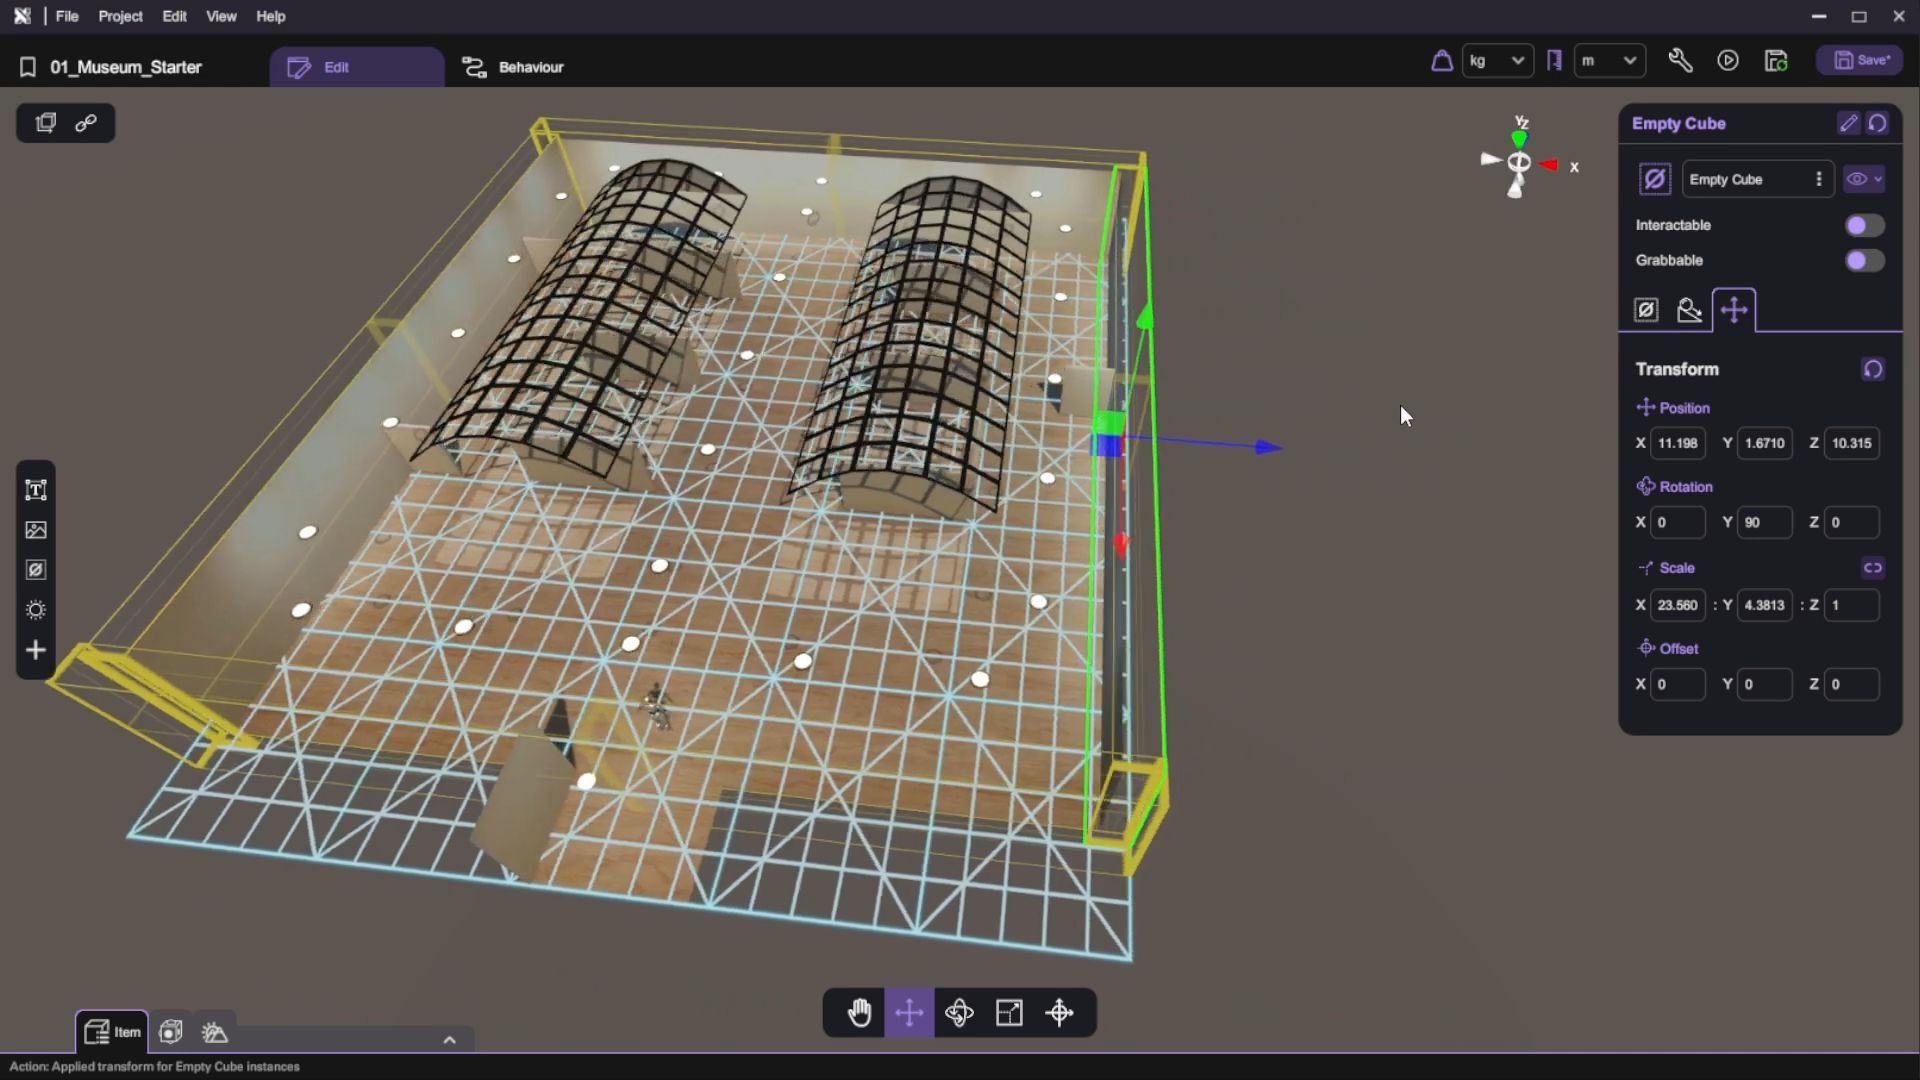Click the wrench settings icon in top bar
The height and width of the screenshot is (1080, 1920).
(x=1680, y=61)
